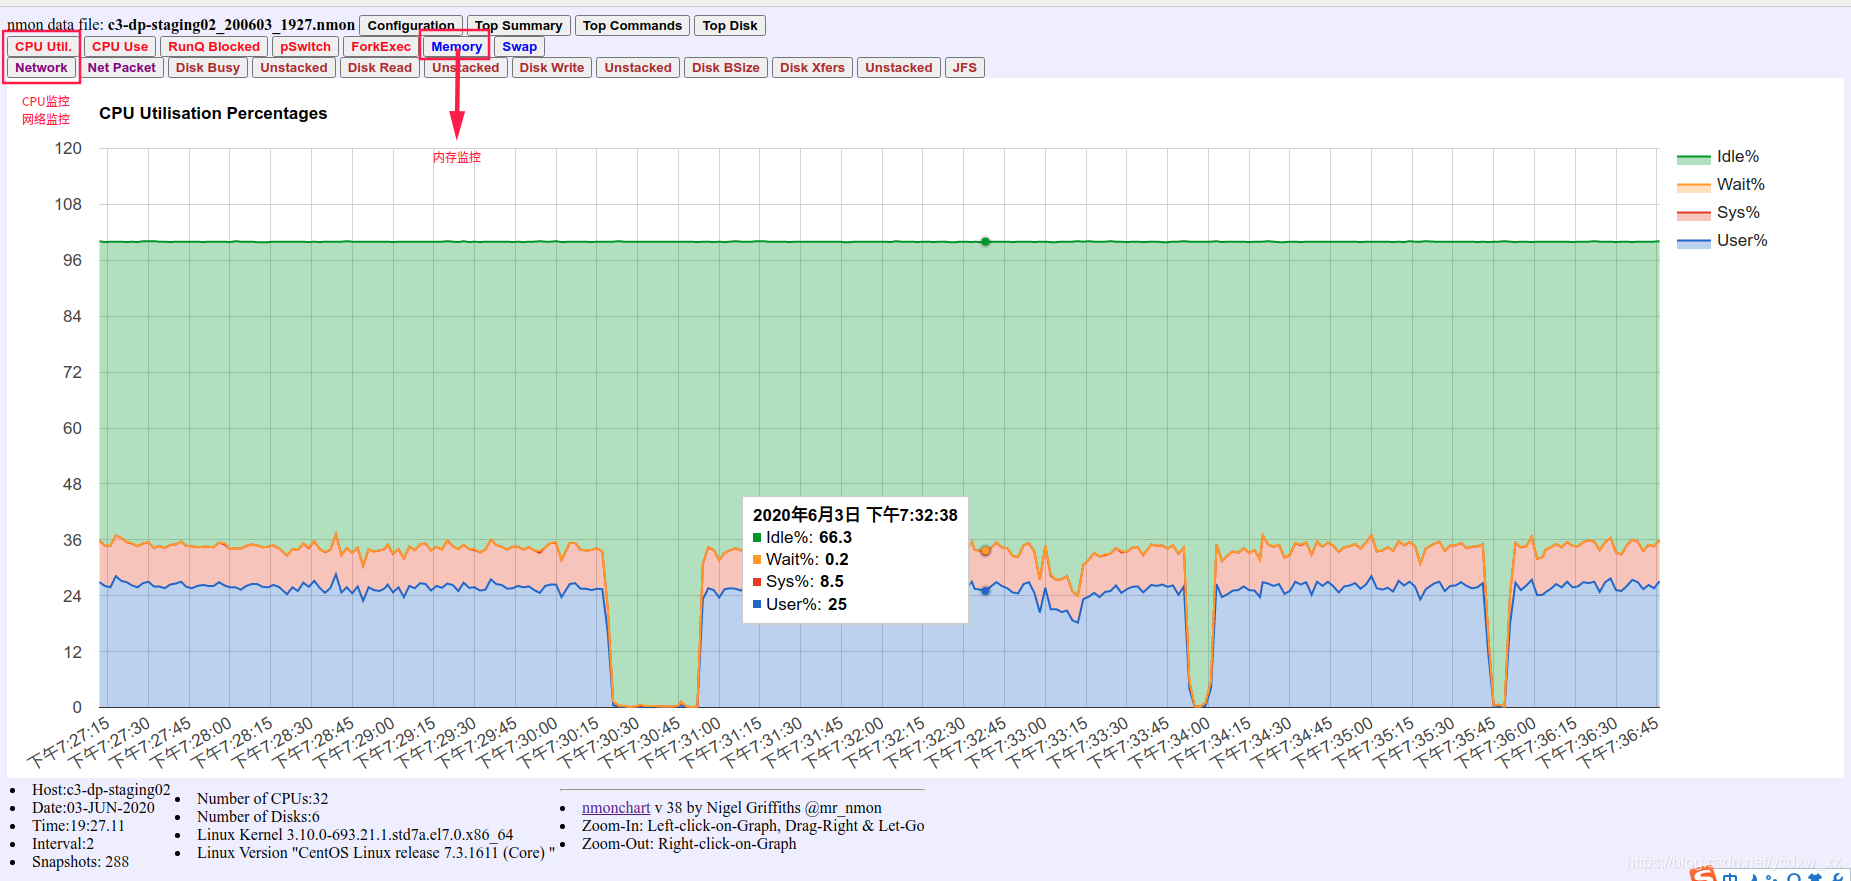Click tooltip date 2020年6月3日 下午7:32:38

click(855, 515)
